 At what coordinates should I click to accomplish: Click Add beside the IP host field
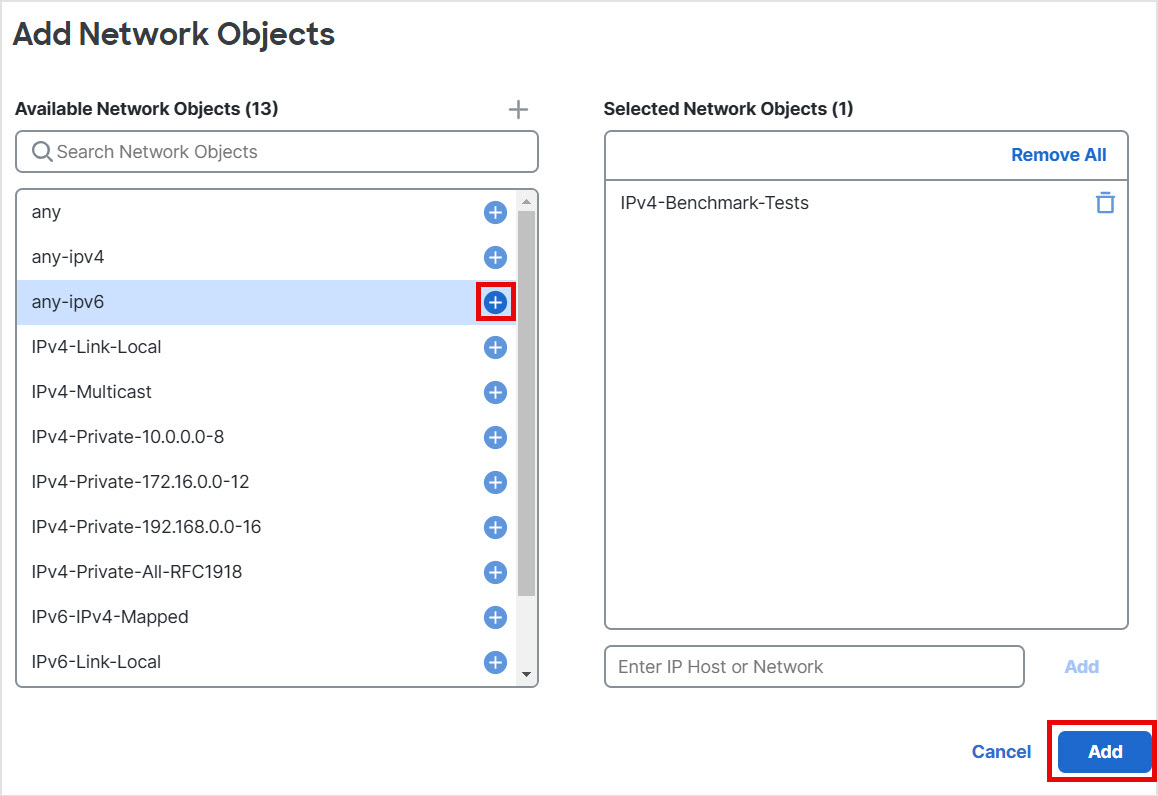[x=1081, y=666]
